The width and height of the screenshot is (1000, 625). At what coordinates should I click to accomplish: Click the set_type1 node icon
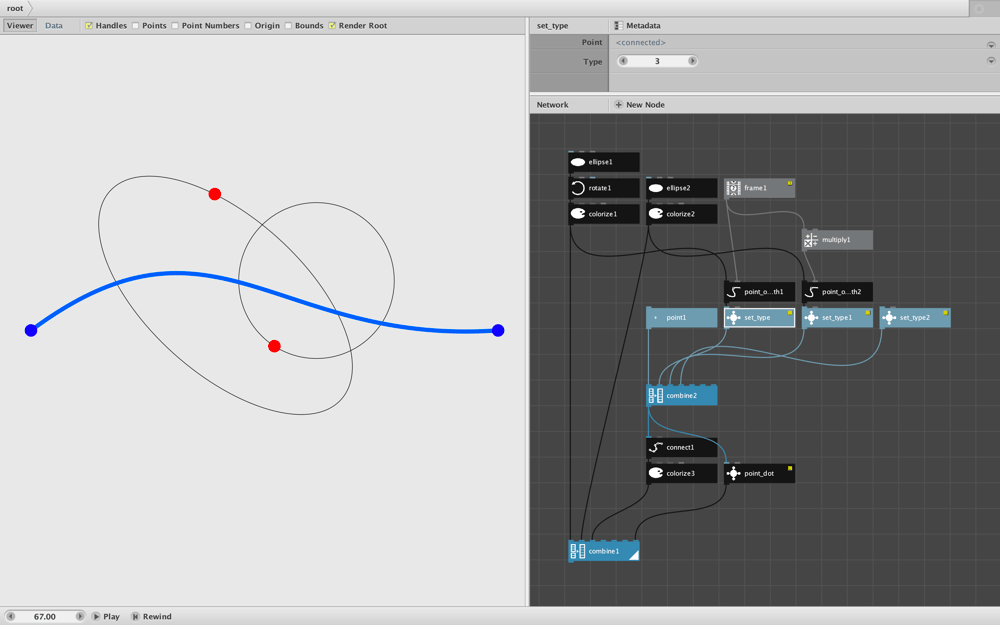tap(811, 318)
